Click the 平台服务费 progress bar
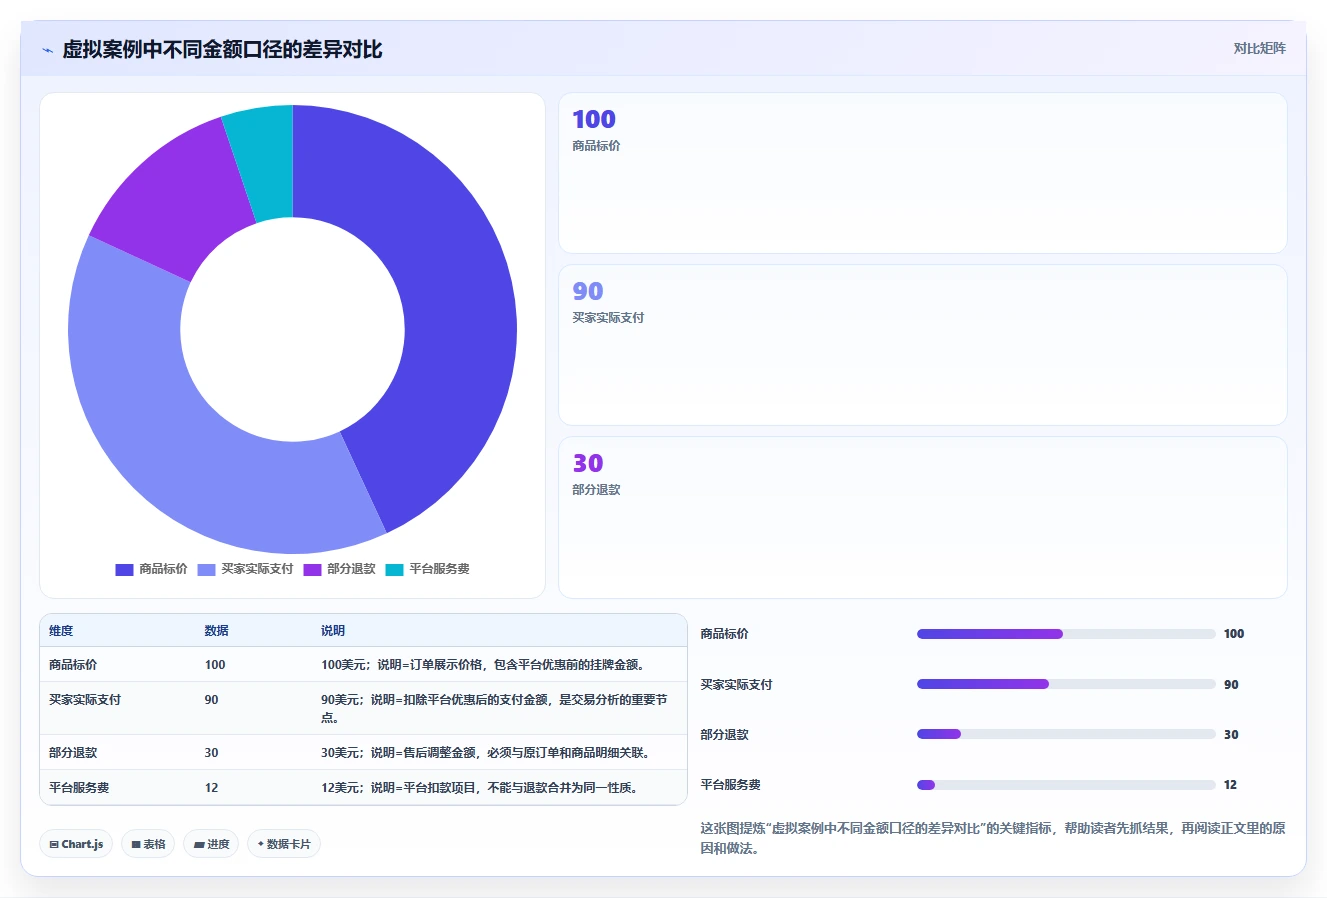The image size is (1327, 898). [1066, 785]
